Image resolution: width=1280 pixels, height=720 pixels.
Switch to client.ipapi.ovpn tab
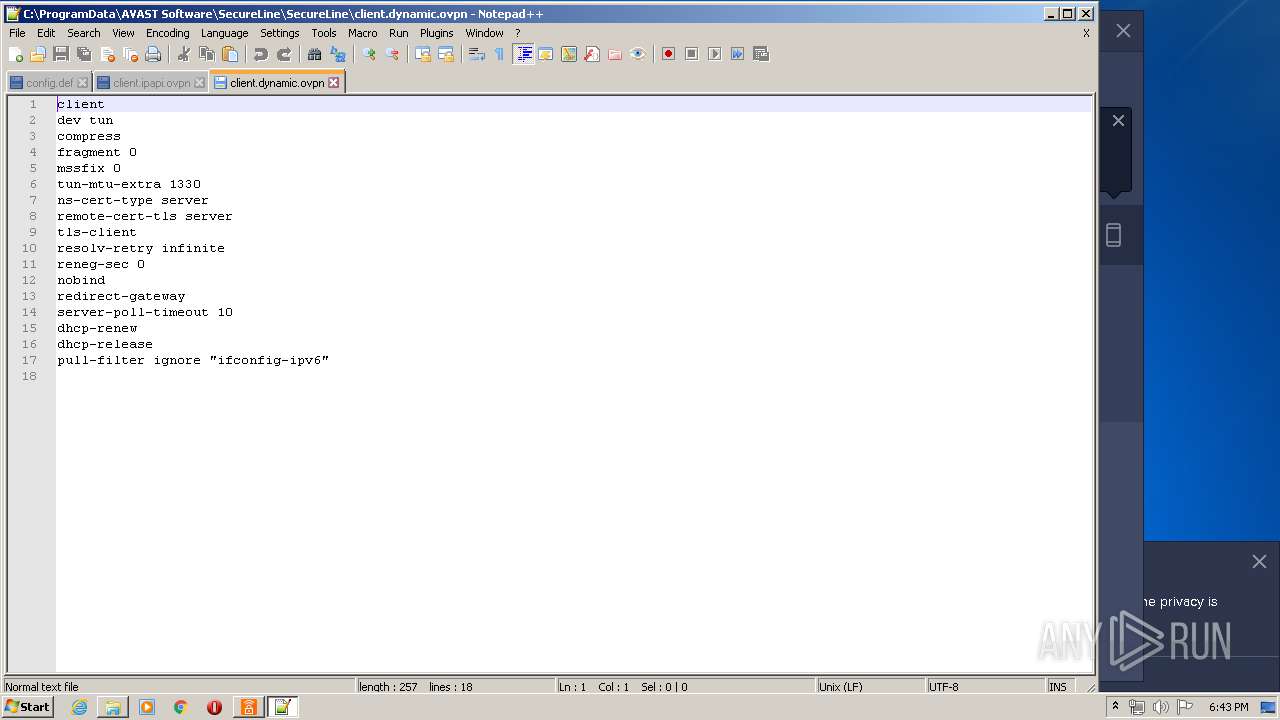tap(151, 83)
